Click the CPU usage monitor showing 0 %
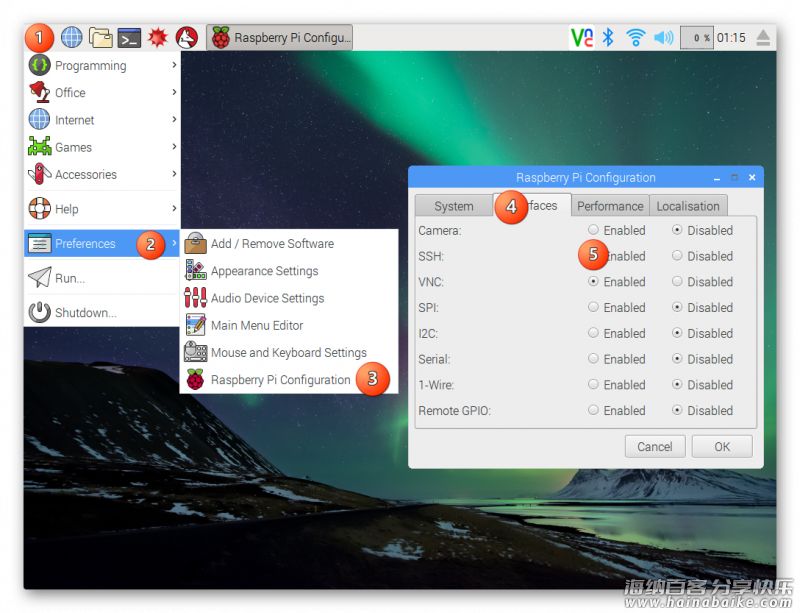The image size is (800, 613). point(696,38)
